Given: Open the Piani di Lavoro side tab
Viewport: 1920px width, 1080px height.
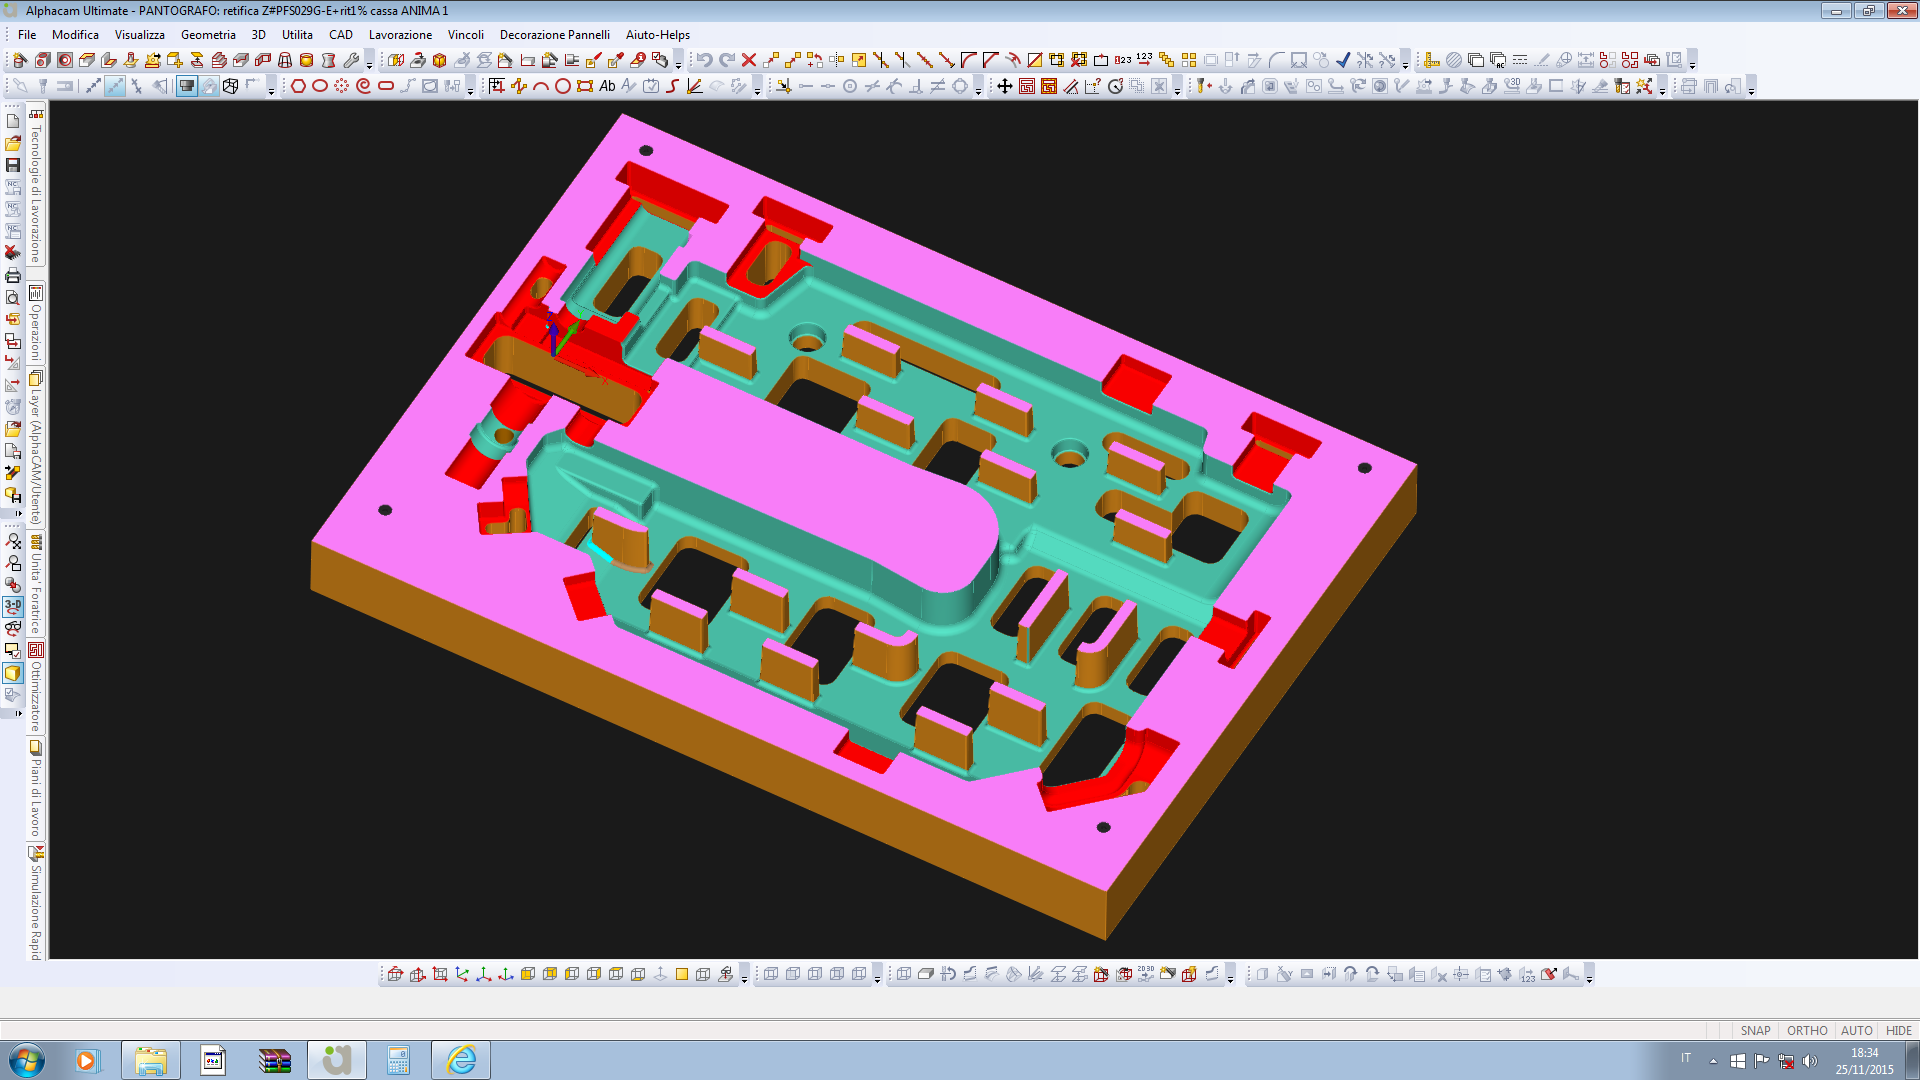Looking at the screenshot, I should tap(36, 789).
